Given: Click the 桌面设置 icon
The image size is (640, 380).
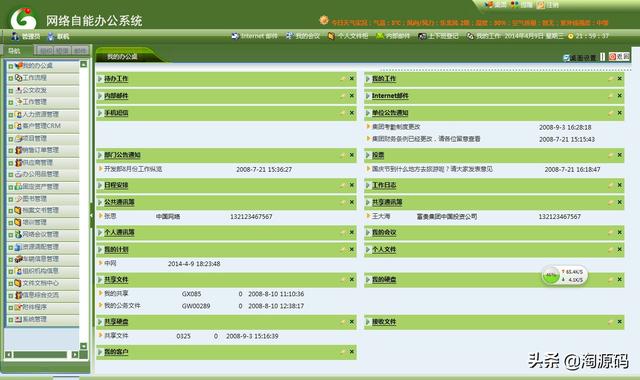Looking at the screenshot, I should click(x=566, y=58).
